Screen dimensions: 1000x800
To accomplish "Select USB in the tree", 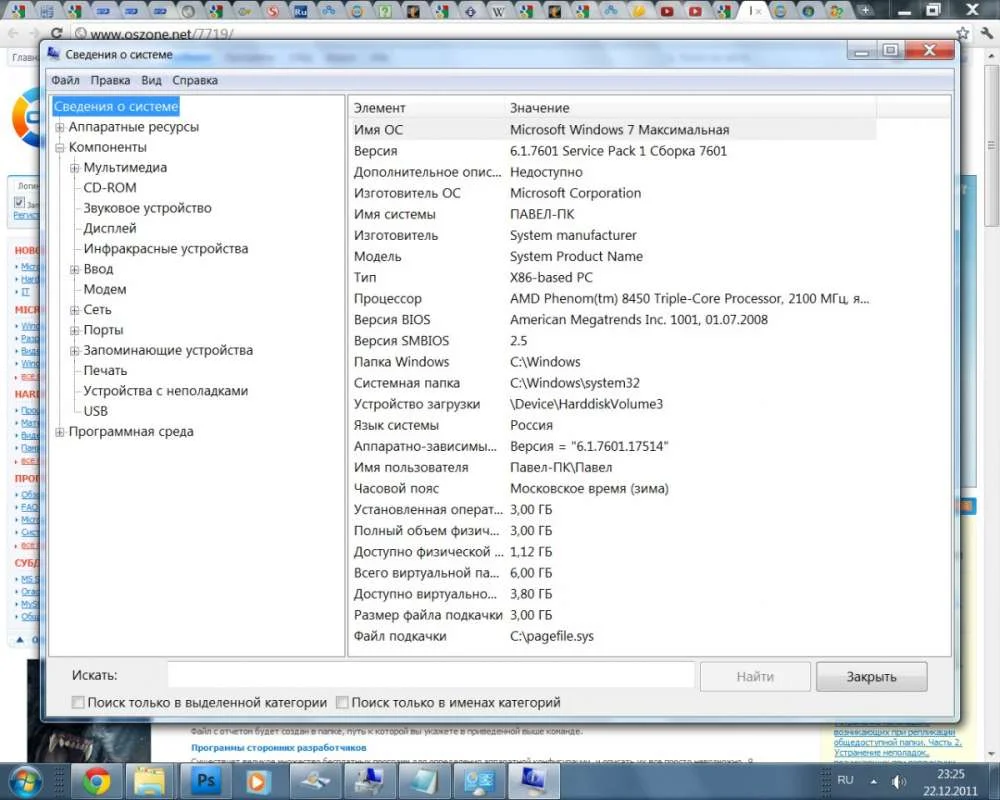I will [96, 411].
